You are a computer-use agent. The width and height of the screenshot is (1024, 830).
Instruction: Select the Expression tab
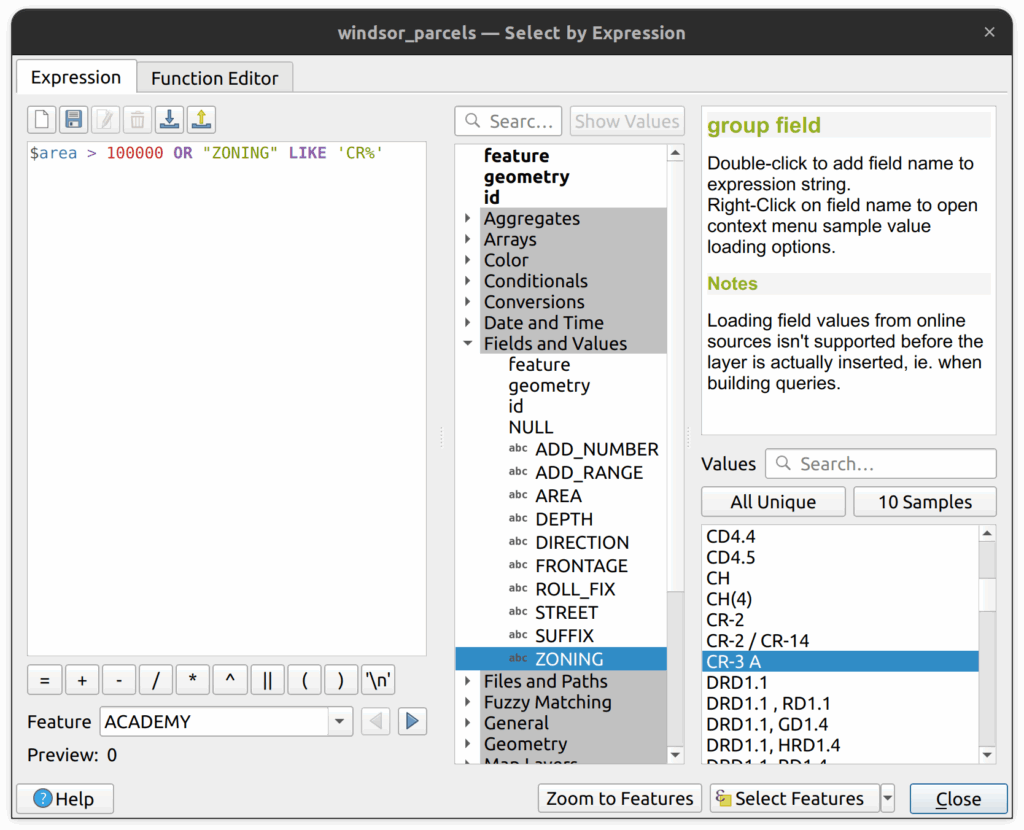click(x=76, y=78)
